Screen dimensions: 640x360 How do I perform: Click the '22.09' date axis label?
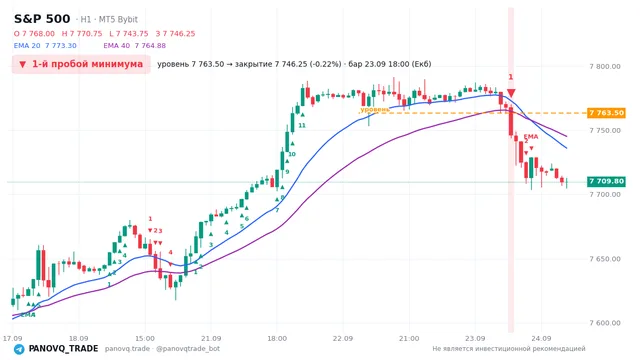[x=343, y=338]
